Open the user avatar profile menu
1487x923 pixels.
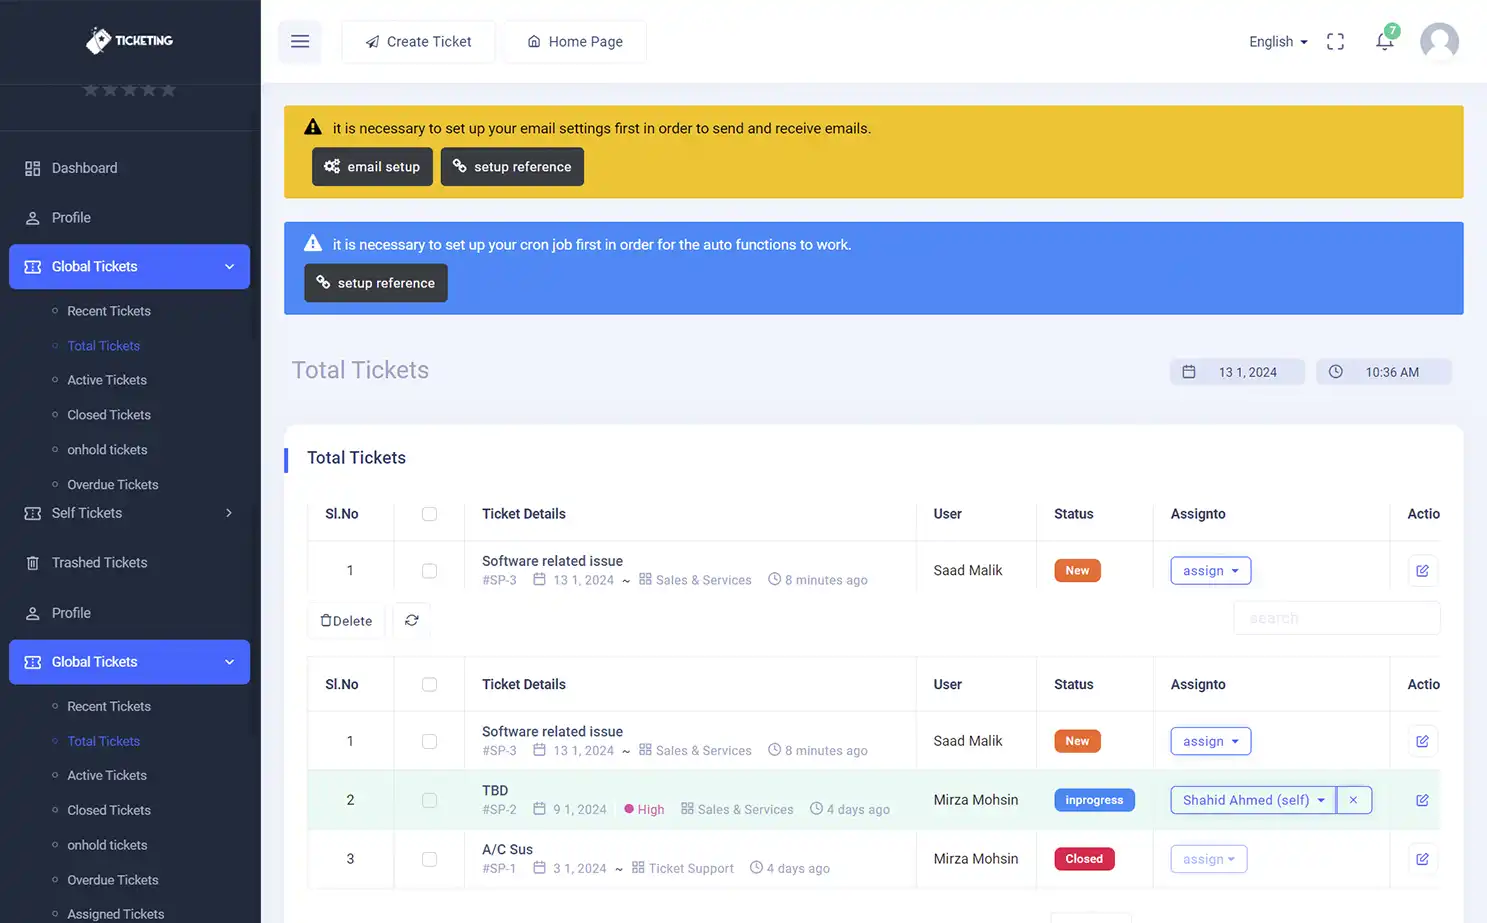pyautogui.click(x=1439, y=41)
